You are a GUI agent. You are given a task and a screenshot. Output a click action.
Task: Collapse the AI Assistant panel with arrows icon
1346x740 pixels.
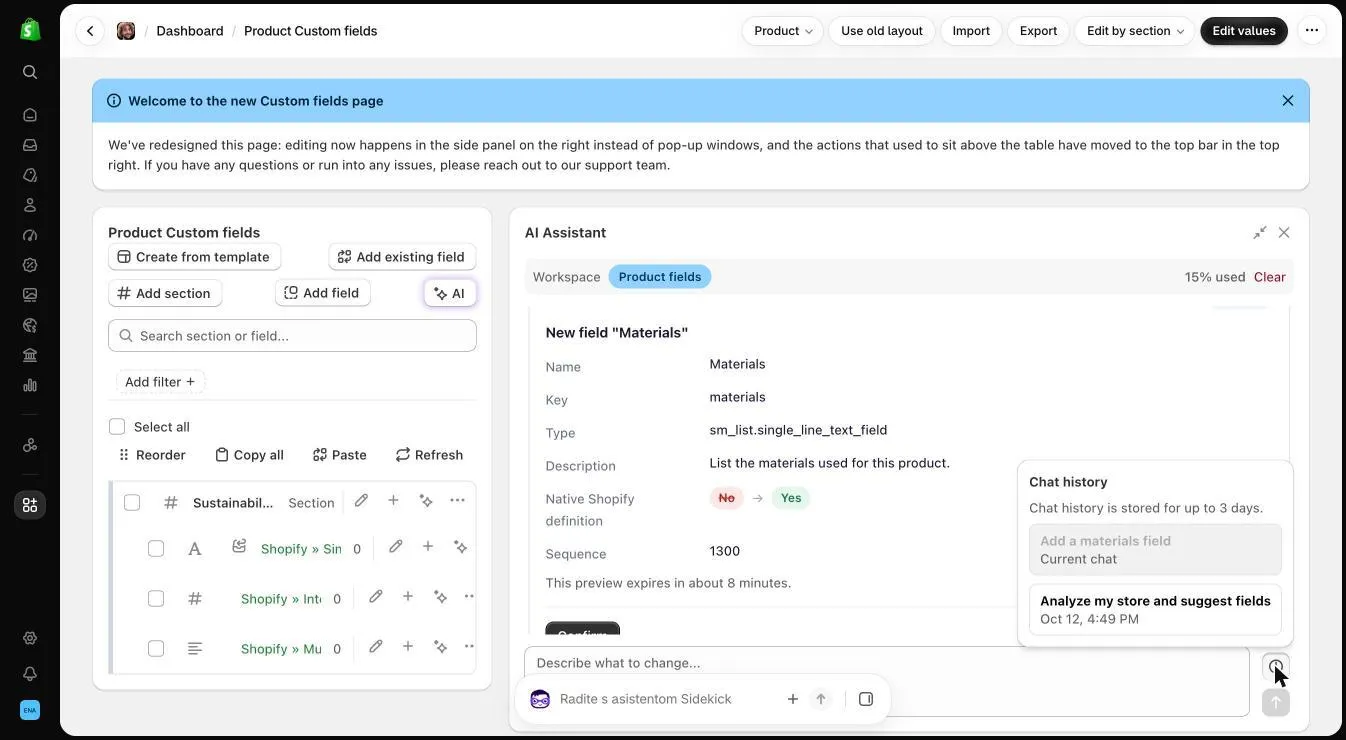tap(1260, 233)
